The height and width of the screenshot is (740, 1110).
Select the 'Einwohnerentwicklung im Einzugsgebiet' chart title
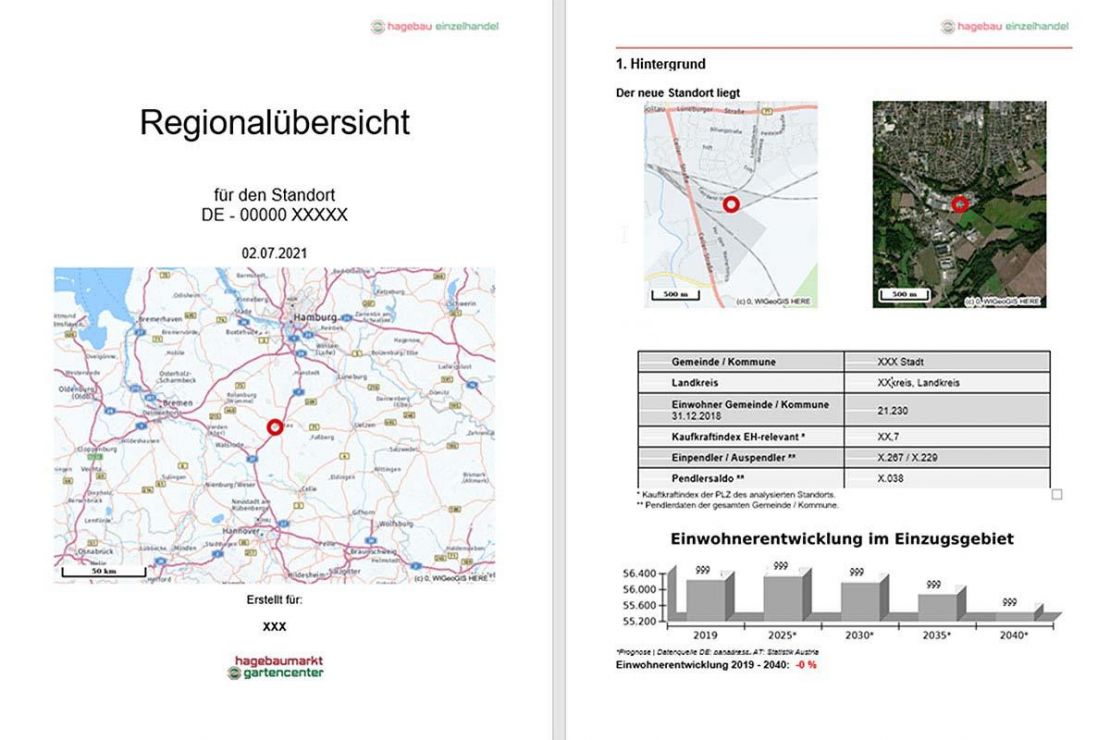tap(842, 539)
